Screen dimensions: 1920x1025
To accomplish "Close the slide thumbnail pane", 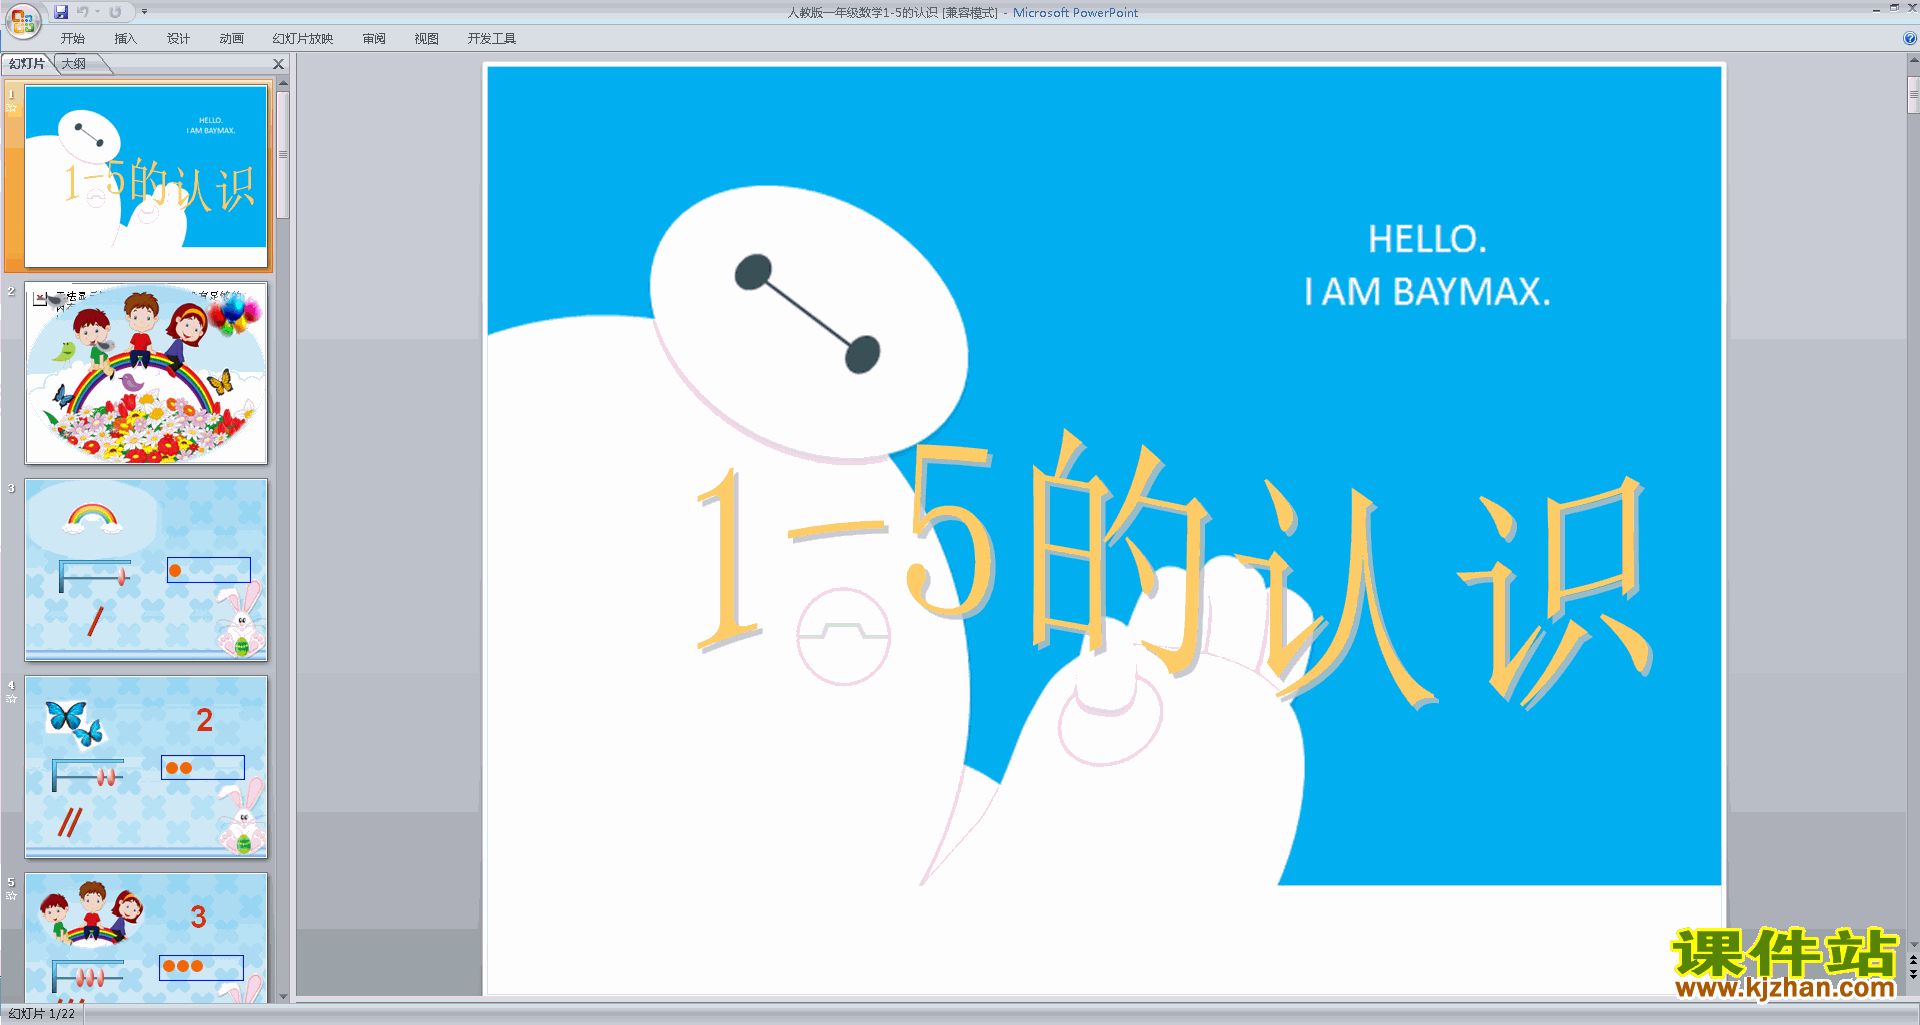I will click(x=279, y=64).
